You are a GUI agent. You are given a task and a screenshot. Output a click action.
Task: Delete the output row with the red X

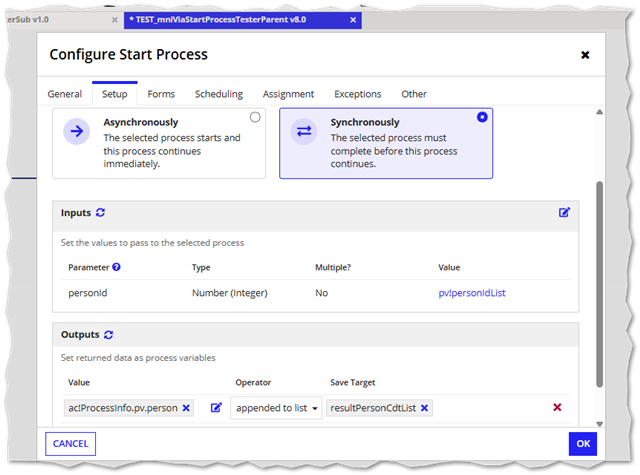coord(557,408)
